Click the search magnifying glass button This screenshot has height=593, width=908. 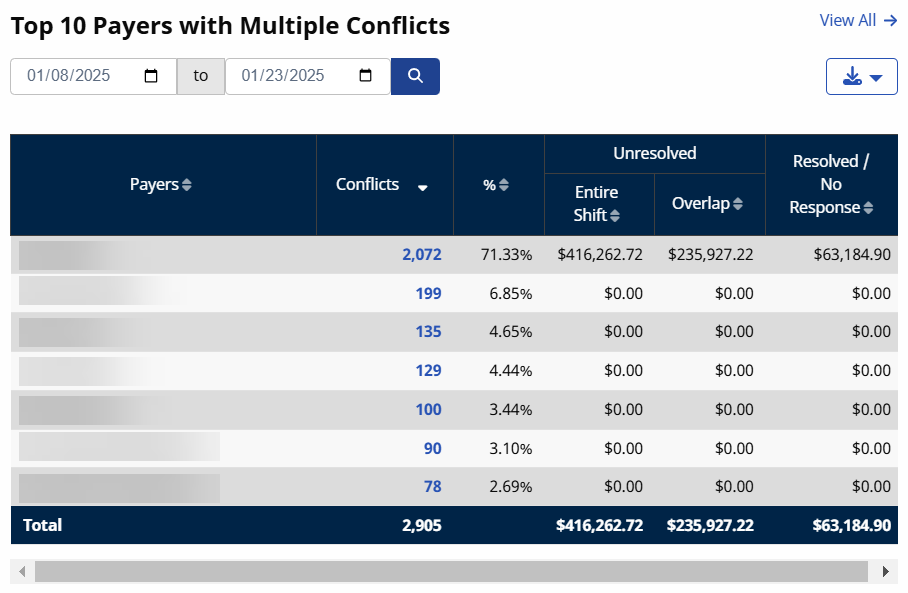coord(415,76)
